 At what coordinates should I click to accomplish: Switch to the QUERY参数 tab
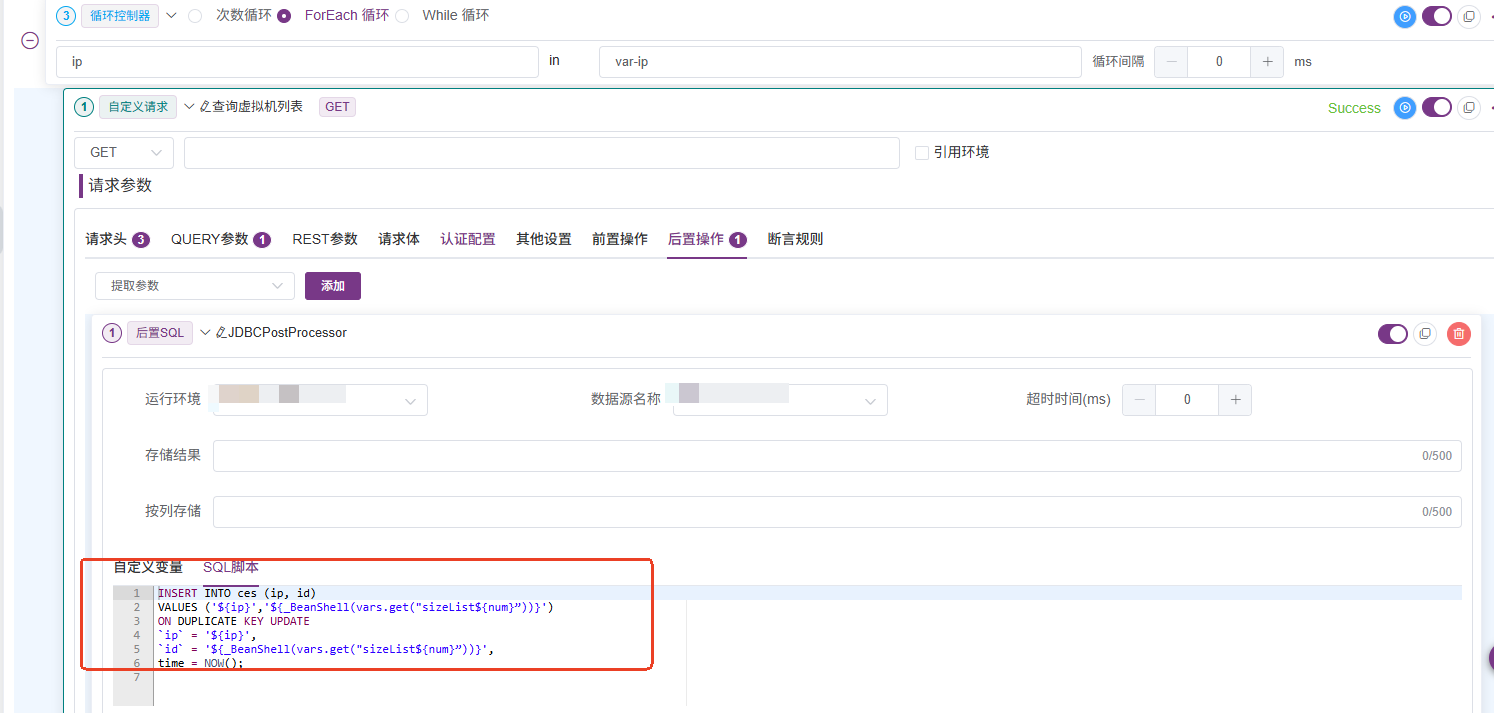click(x=220, y=239)
